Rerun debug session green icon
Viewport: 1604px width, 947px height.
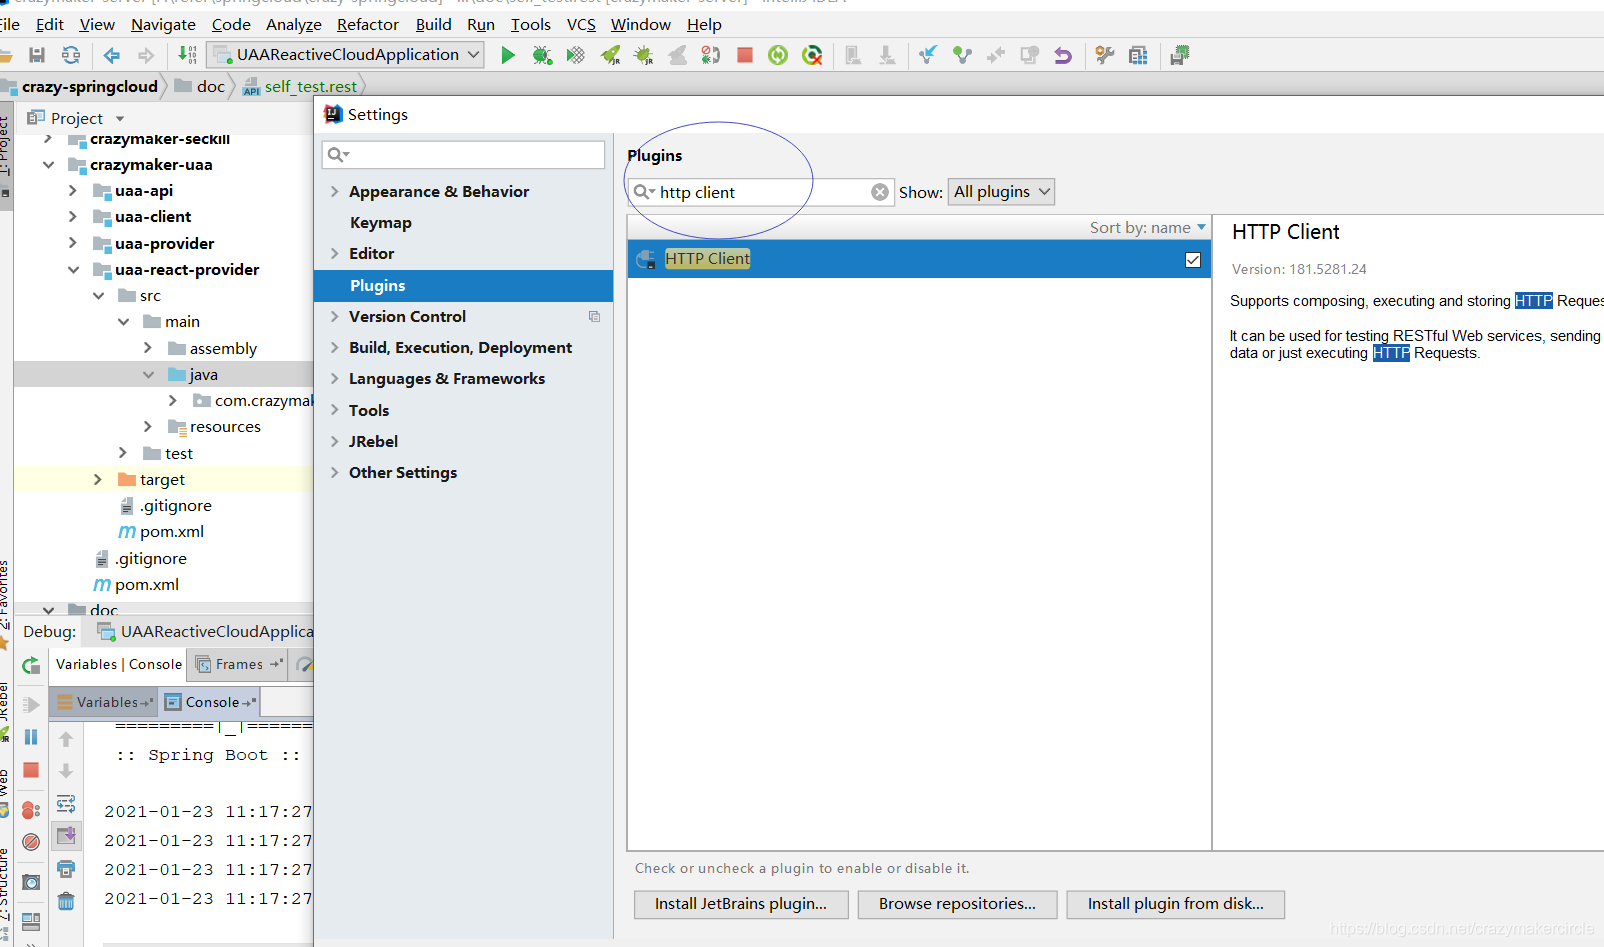point(31,665)
